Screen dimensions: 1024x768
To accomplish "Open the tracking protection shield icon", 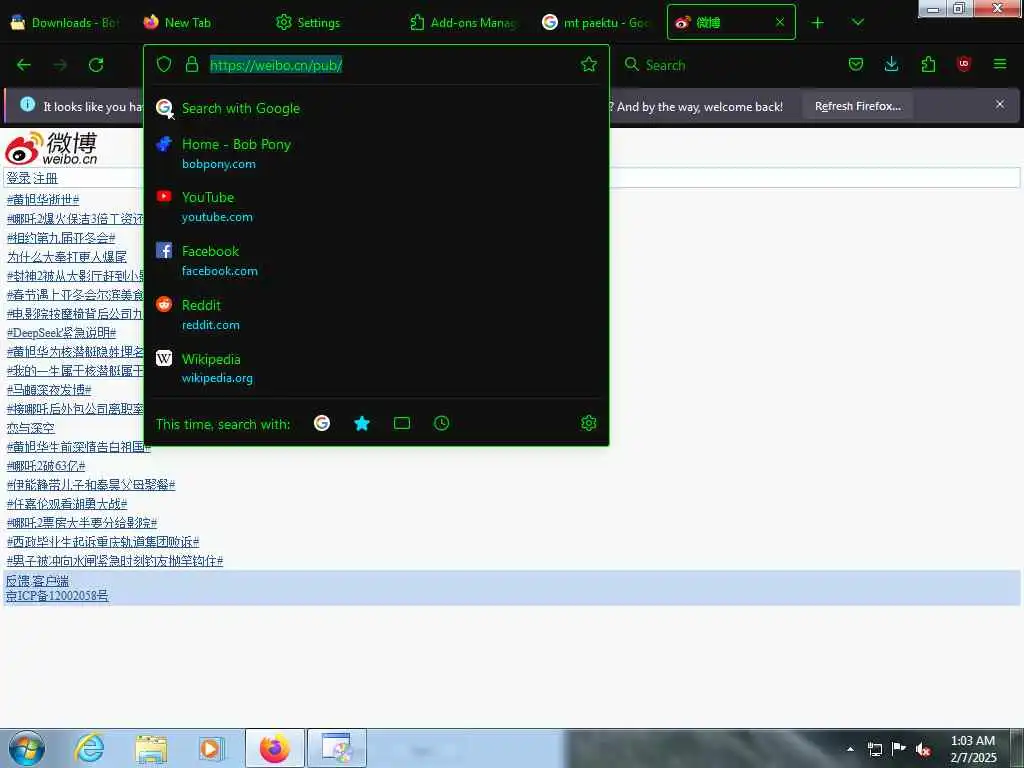I will point(164,64).
